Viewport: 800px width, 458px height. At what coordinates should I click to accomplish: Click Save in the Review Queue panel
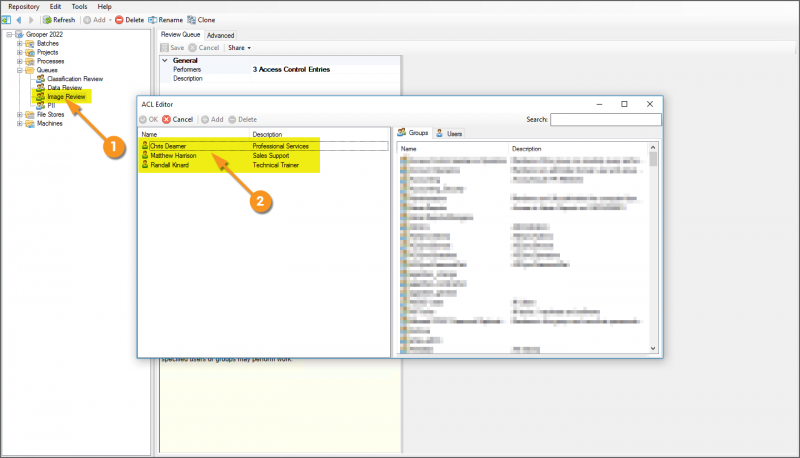[172, 47]
